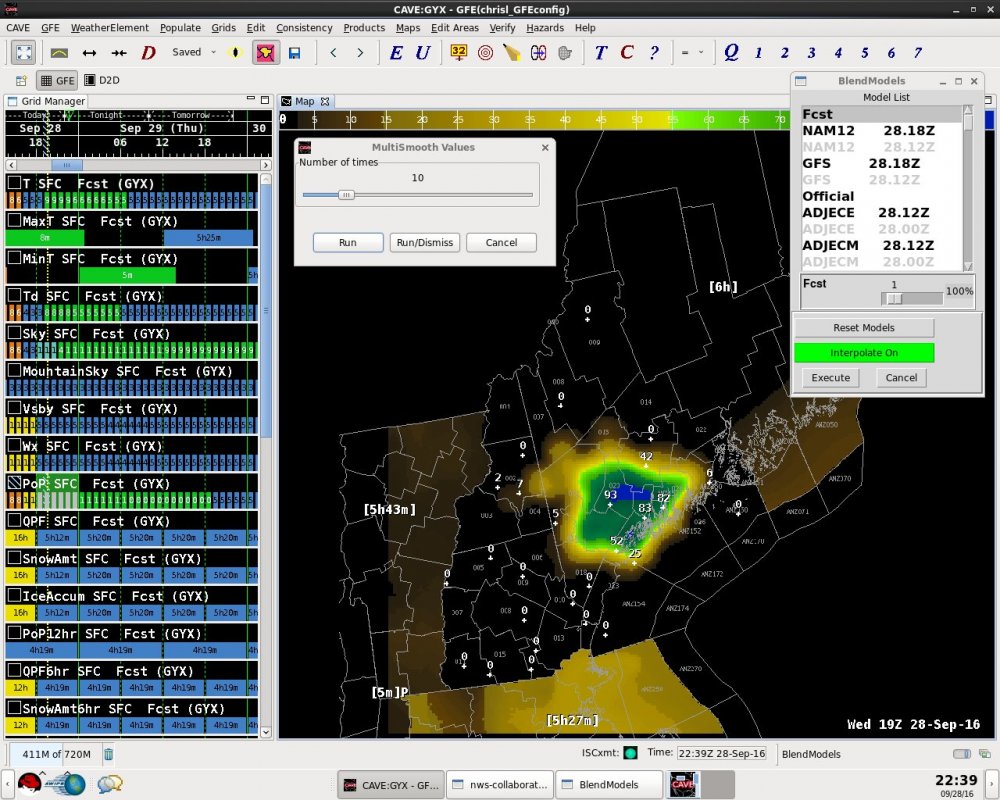This screenshot has width=1000, height=800.
Task: Click the red italic D toolbar icon
Action: click(x=148, y=52)
